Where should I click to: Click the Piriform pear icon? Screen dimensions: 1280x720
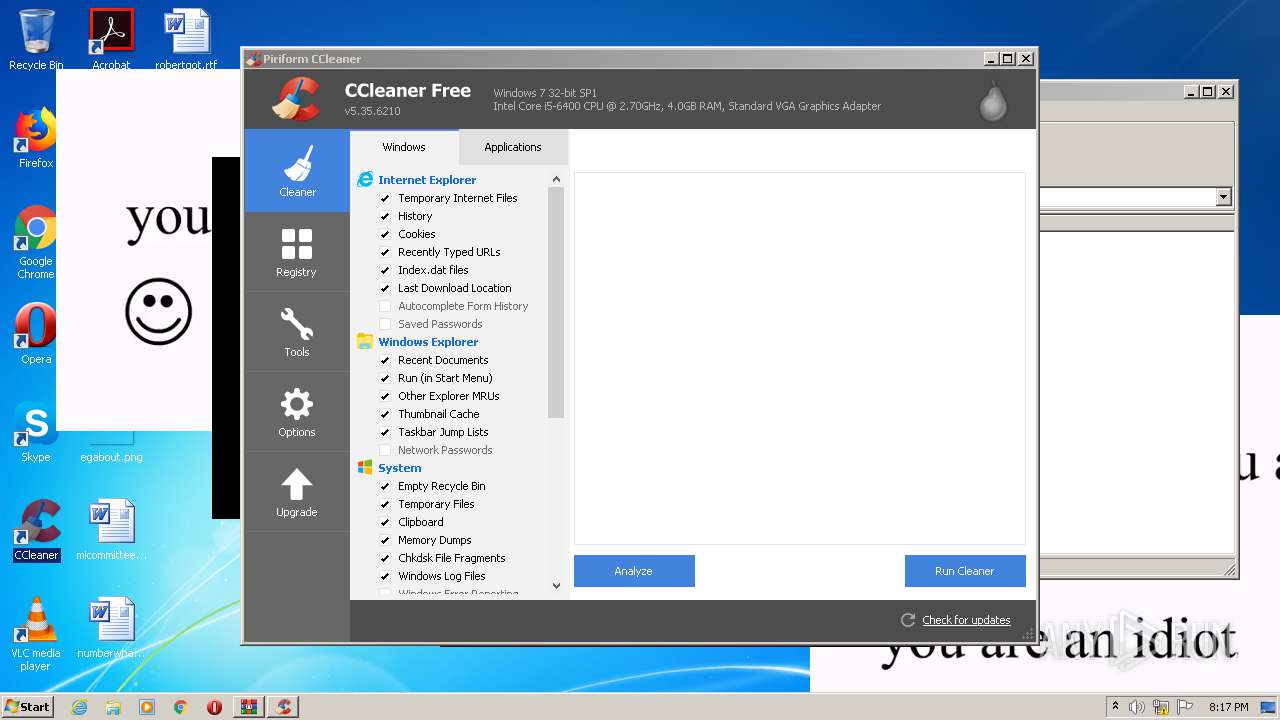point(993,100)
